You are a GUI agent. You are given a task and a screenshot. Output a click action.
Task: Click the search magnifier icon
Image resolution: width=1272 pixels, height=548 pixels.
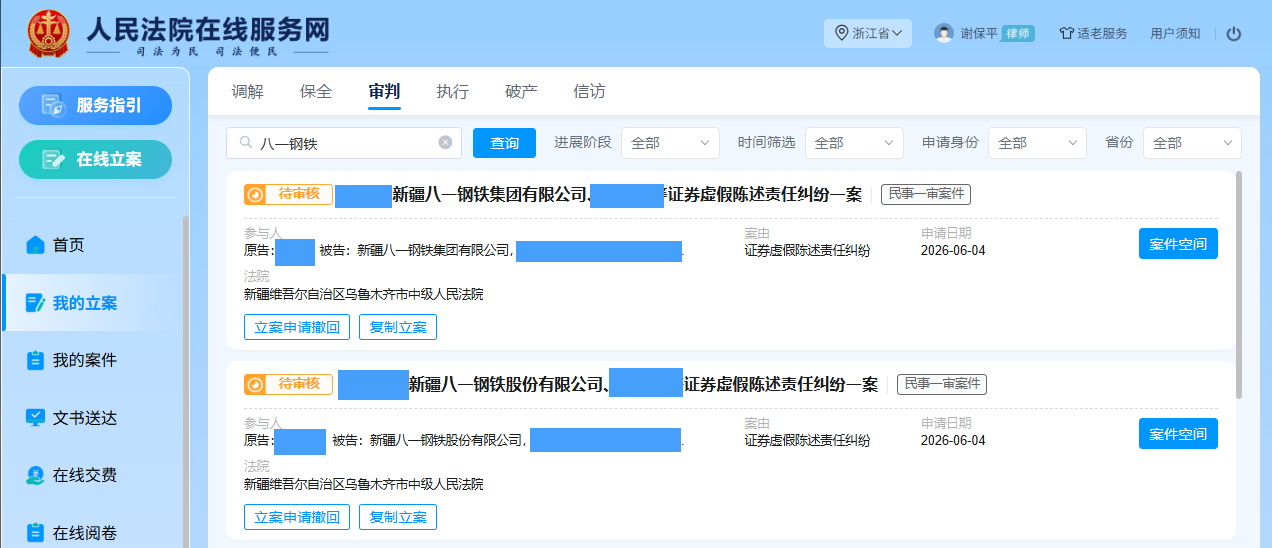[245, 143]
